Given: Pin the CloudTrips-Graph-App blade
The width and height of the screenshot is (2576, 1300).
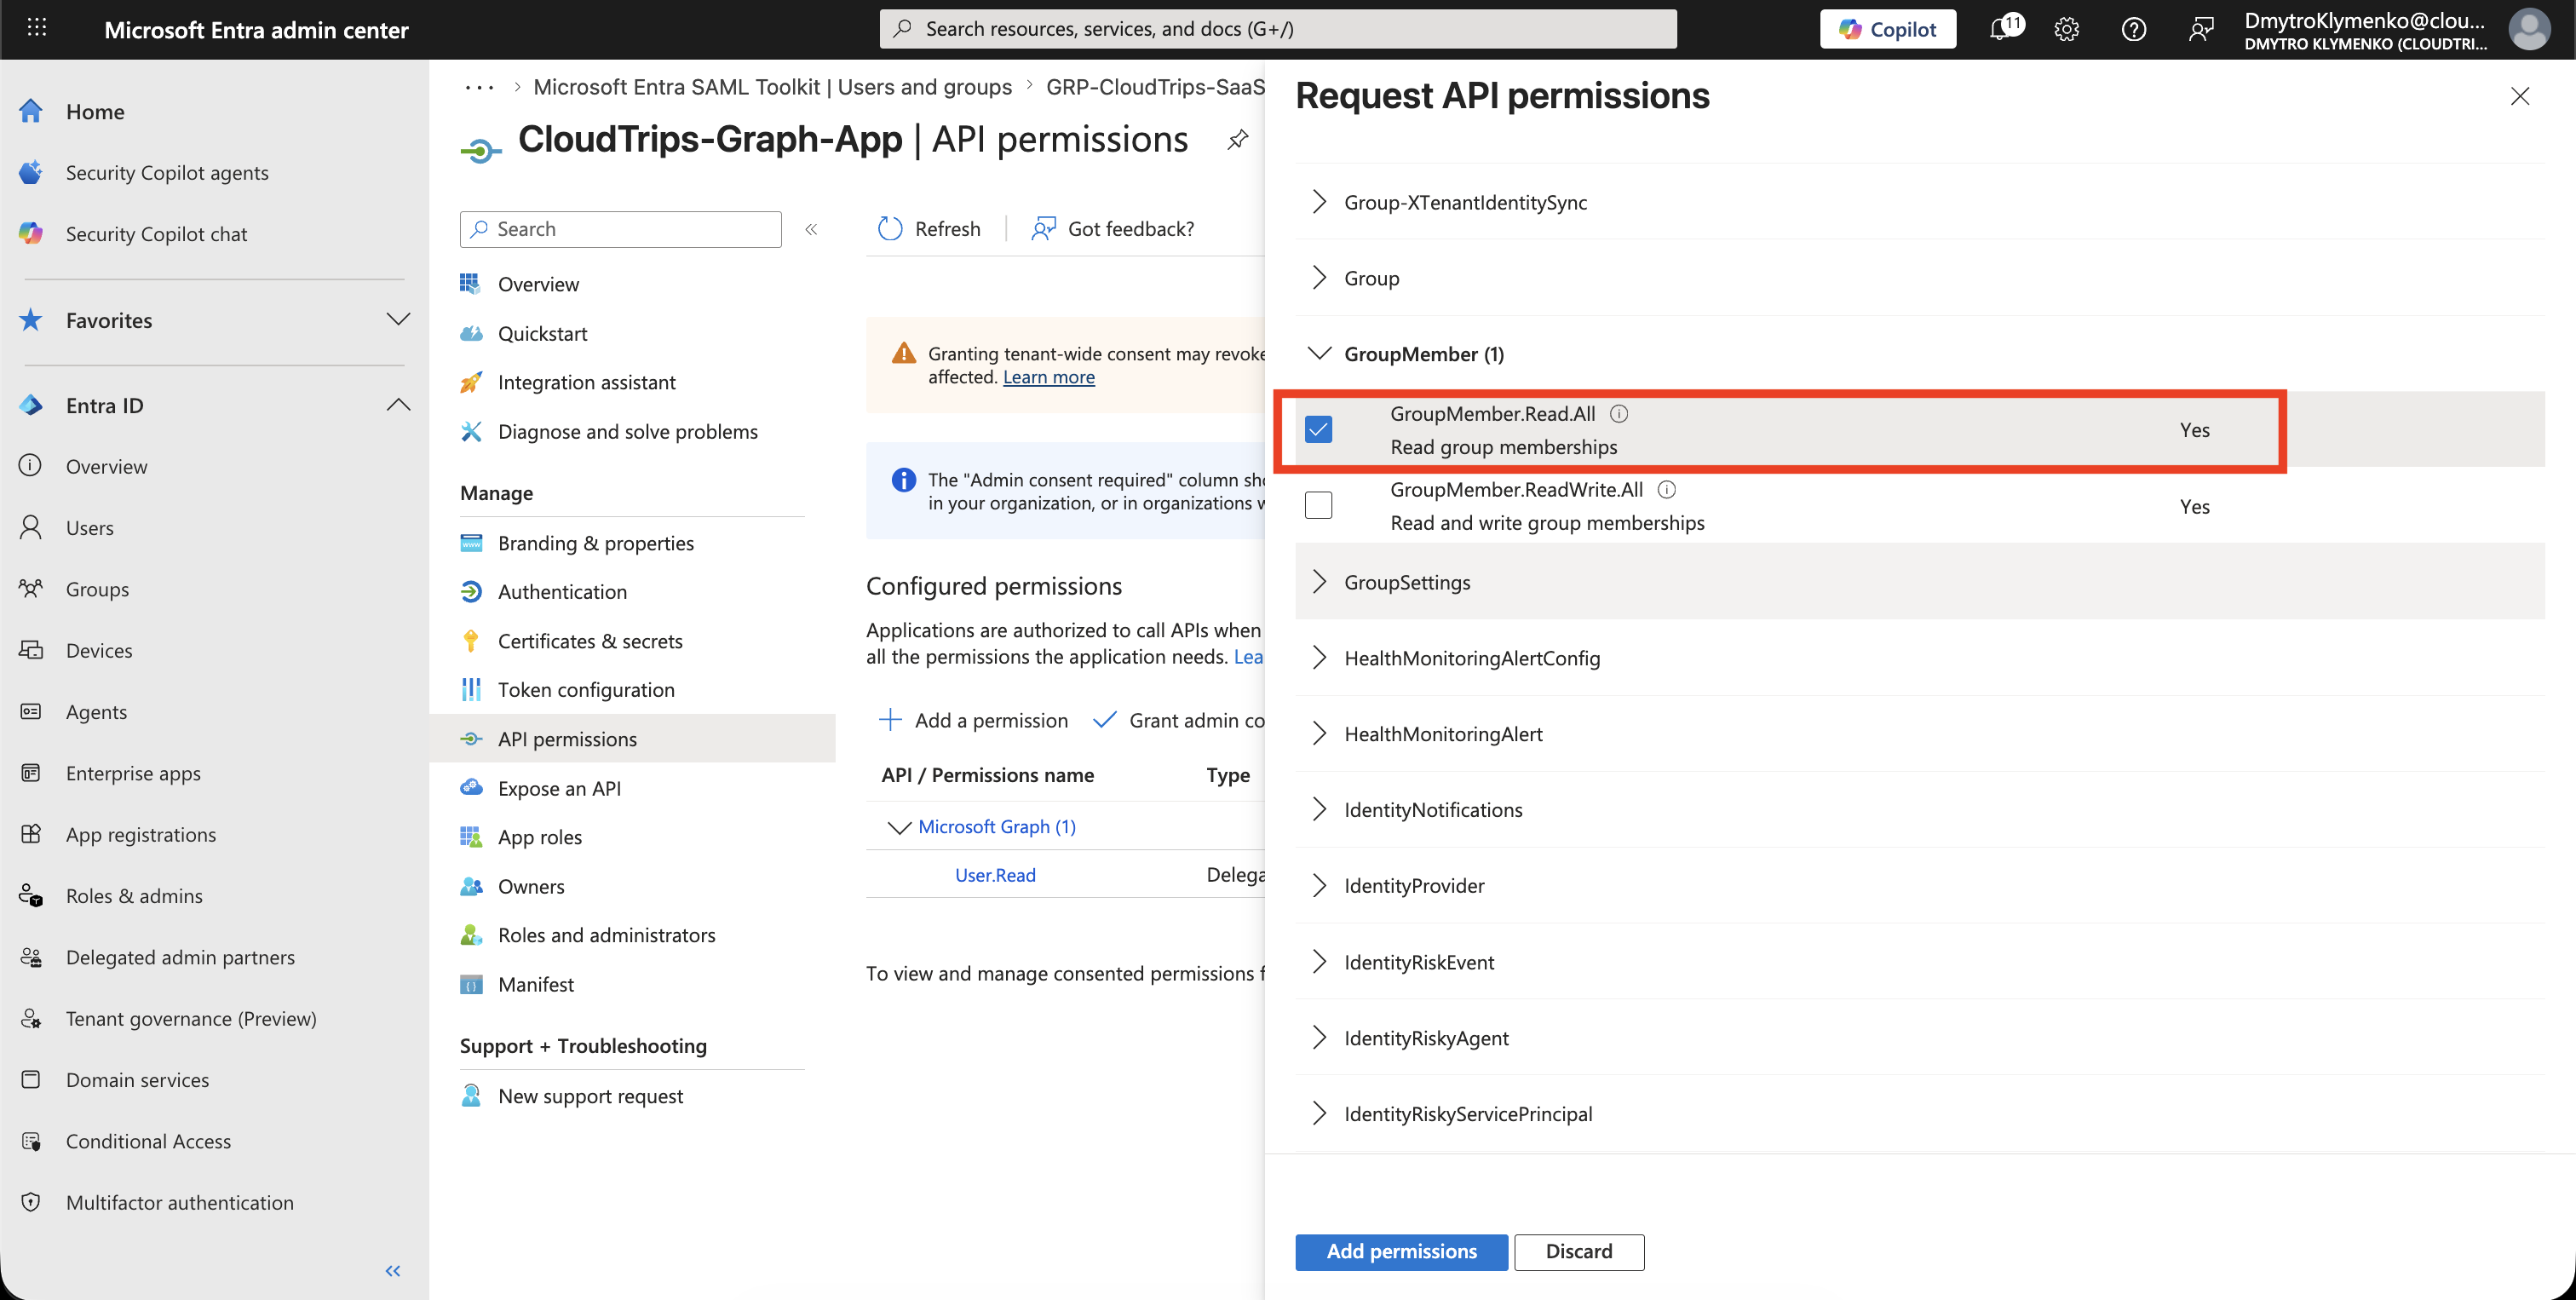Looking at the screenshot, I should 1238,139.
